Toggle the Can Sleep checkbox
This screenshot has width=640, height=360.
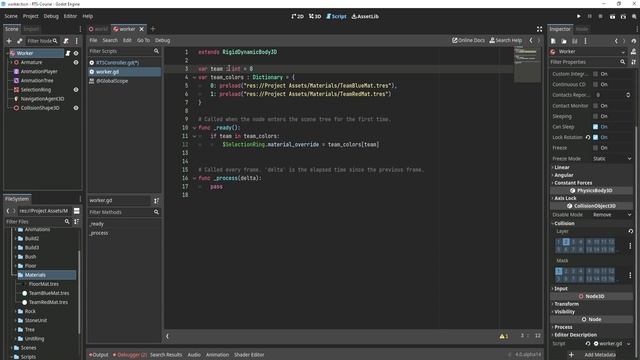click(x=596, y=127)
